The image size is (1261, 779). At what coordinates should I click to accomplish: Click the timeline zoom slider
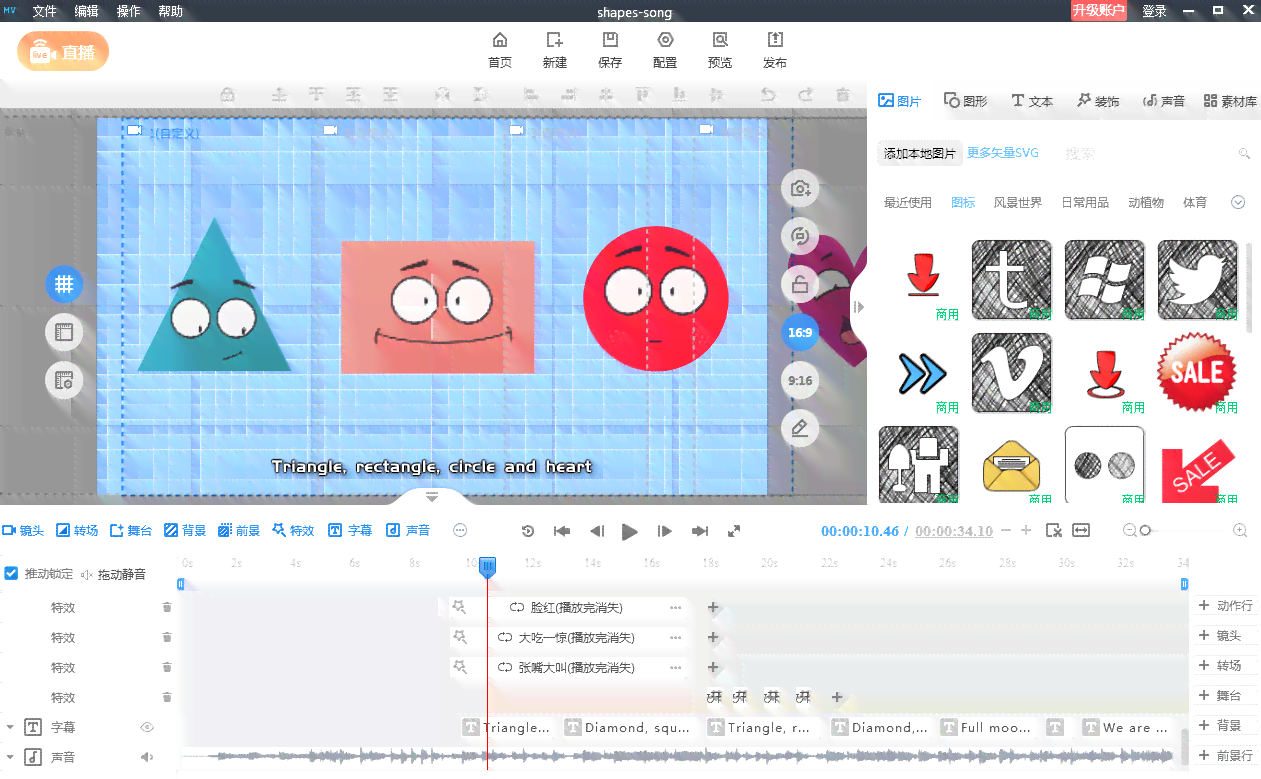click(x=1145, y=531)
